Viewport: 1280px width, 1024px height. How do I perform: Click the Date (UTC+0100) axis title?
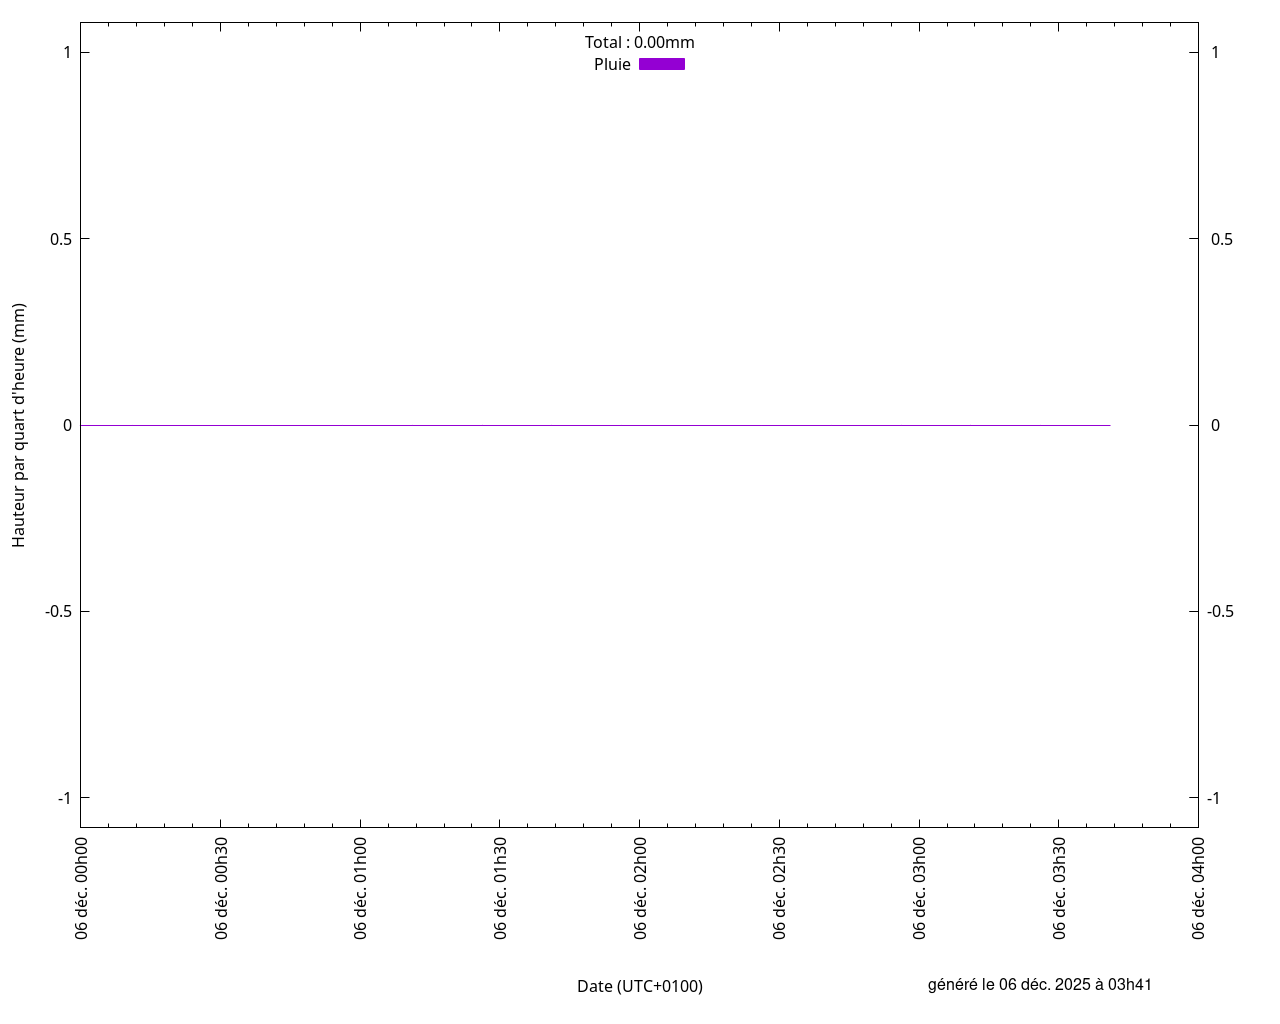tap(640, 986)
